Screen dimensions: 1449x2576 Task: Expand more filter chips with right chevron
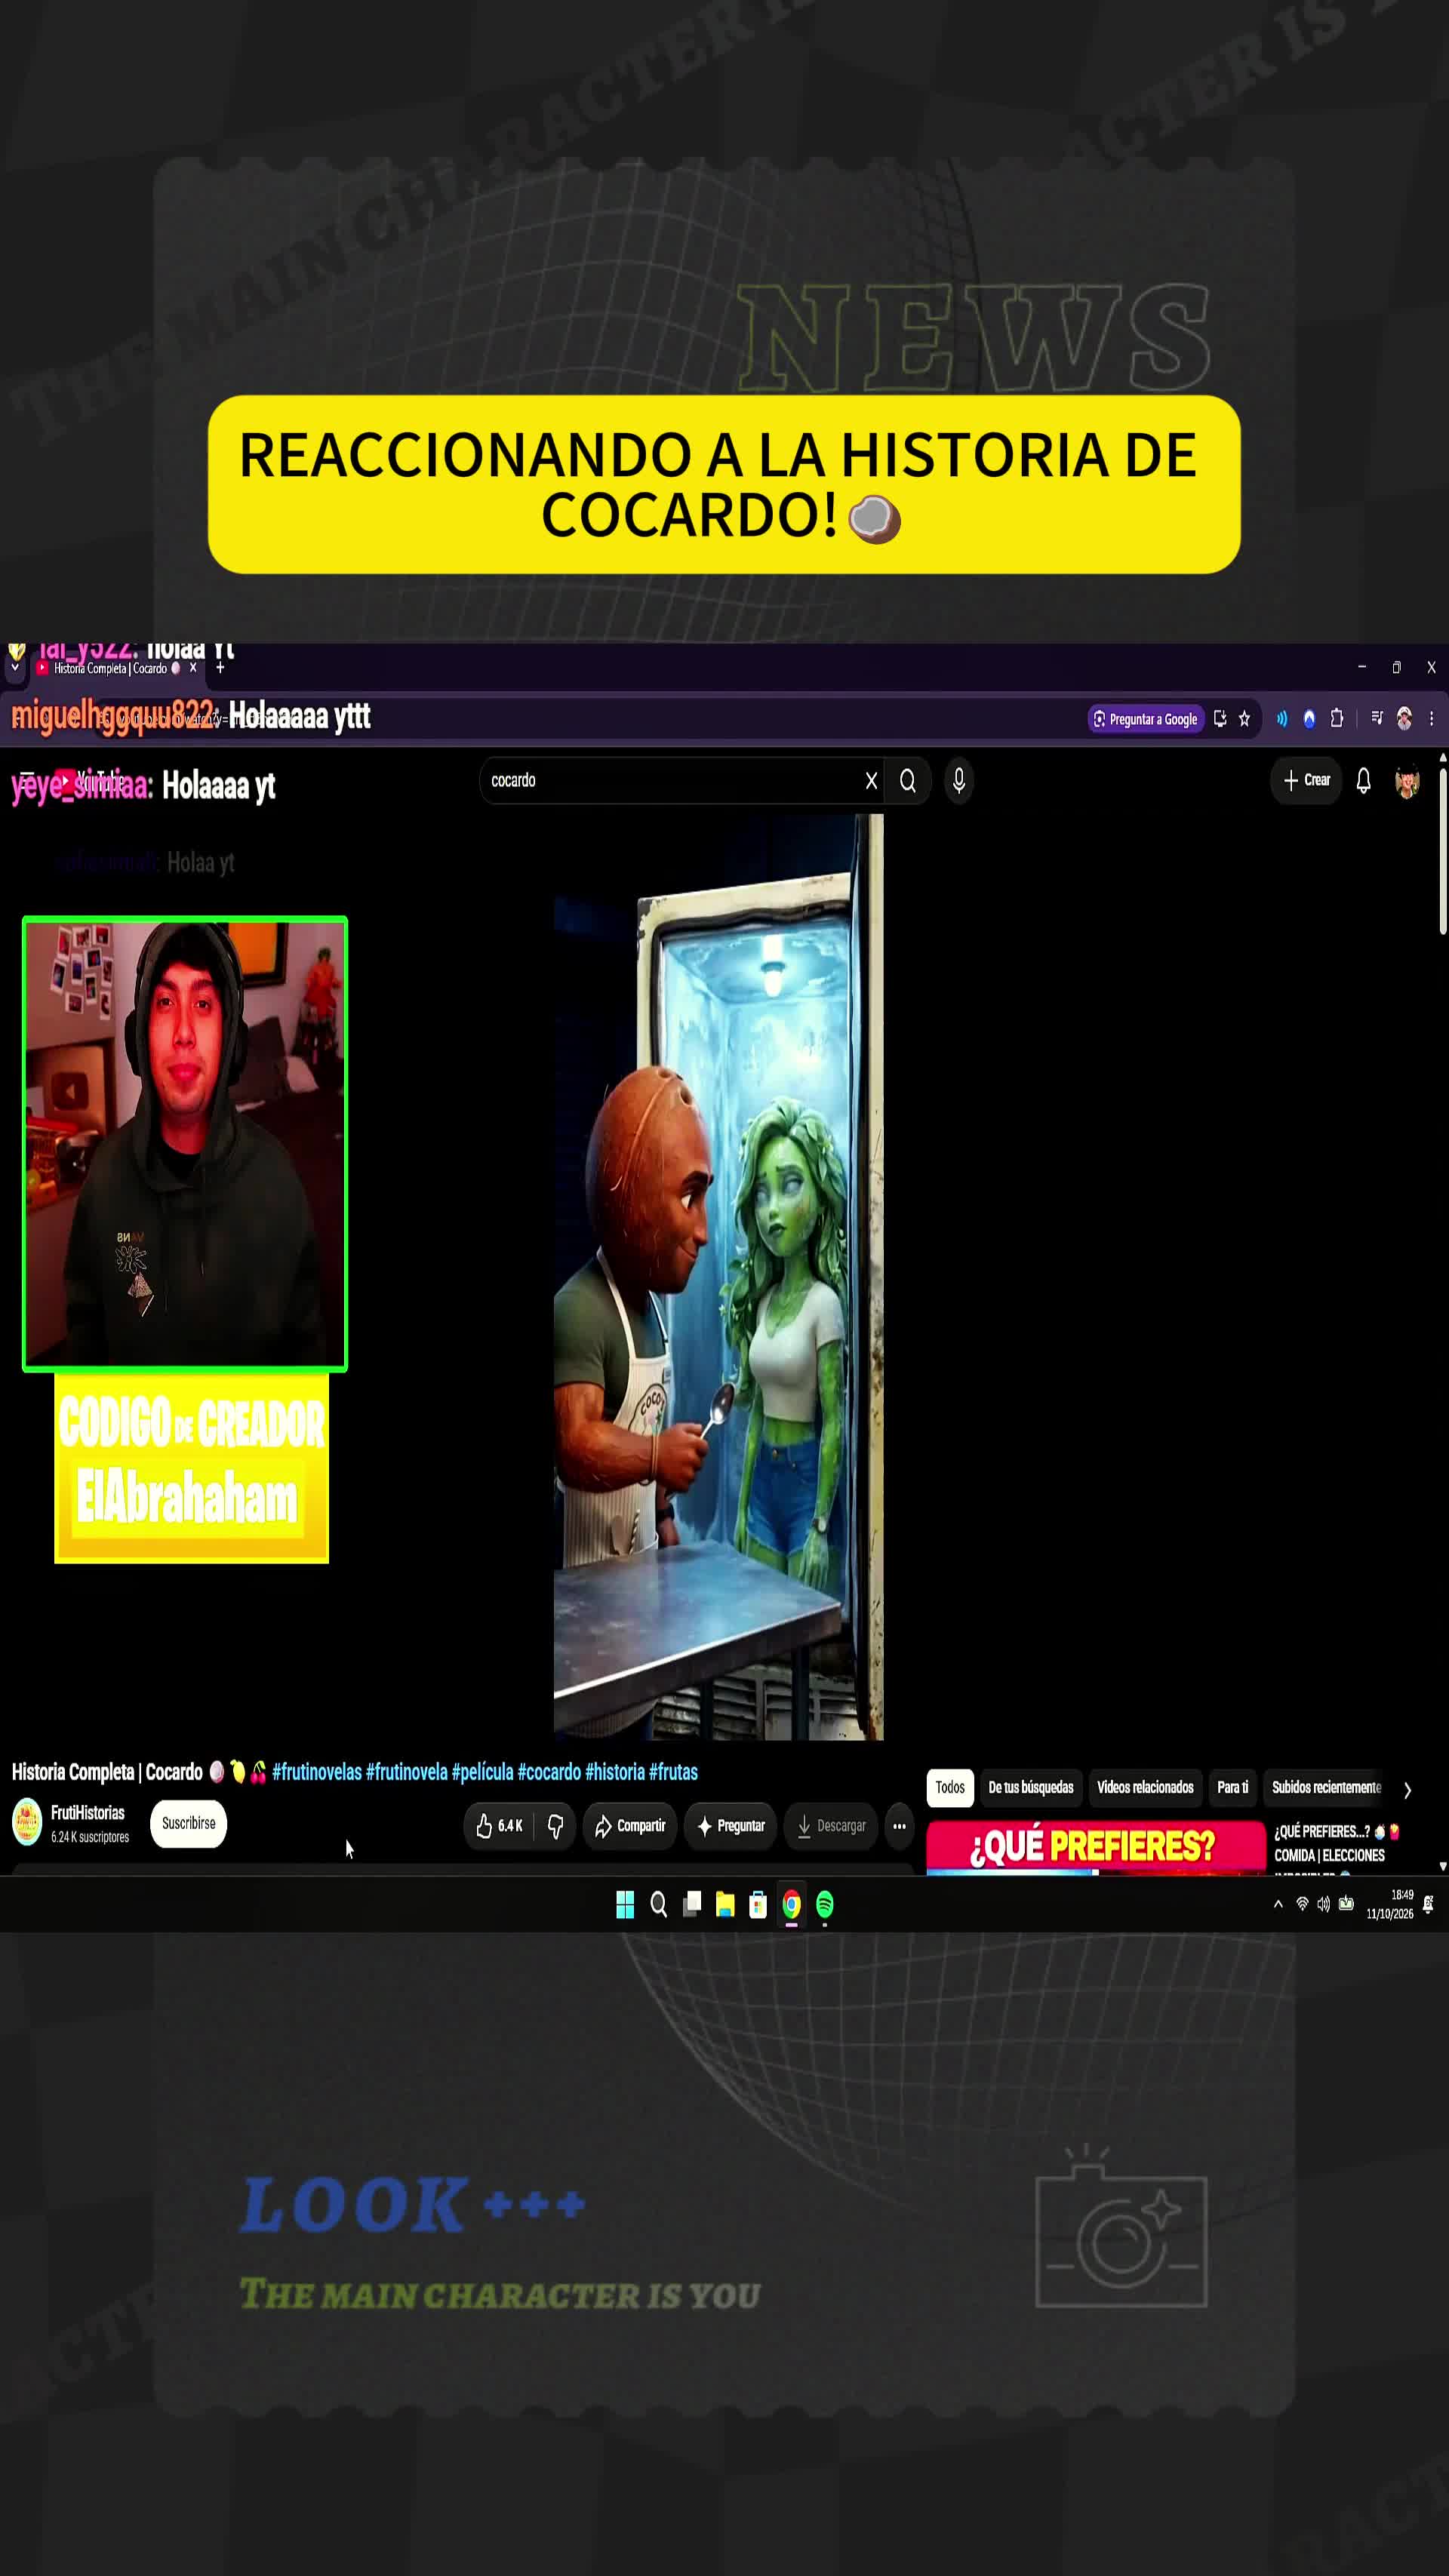[1407, 1790]
